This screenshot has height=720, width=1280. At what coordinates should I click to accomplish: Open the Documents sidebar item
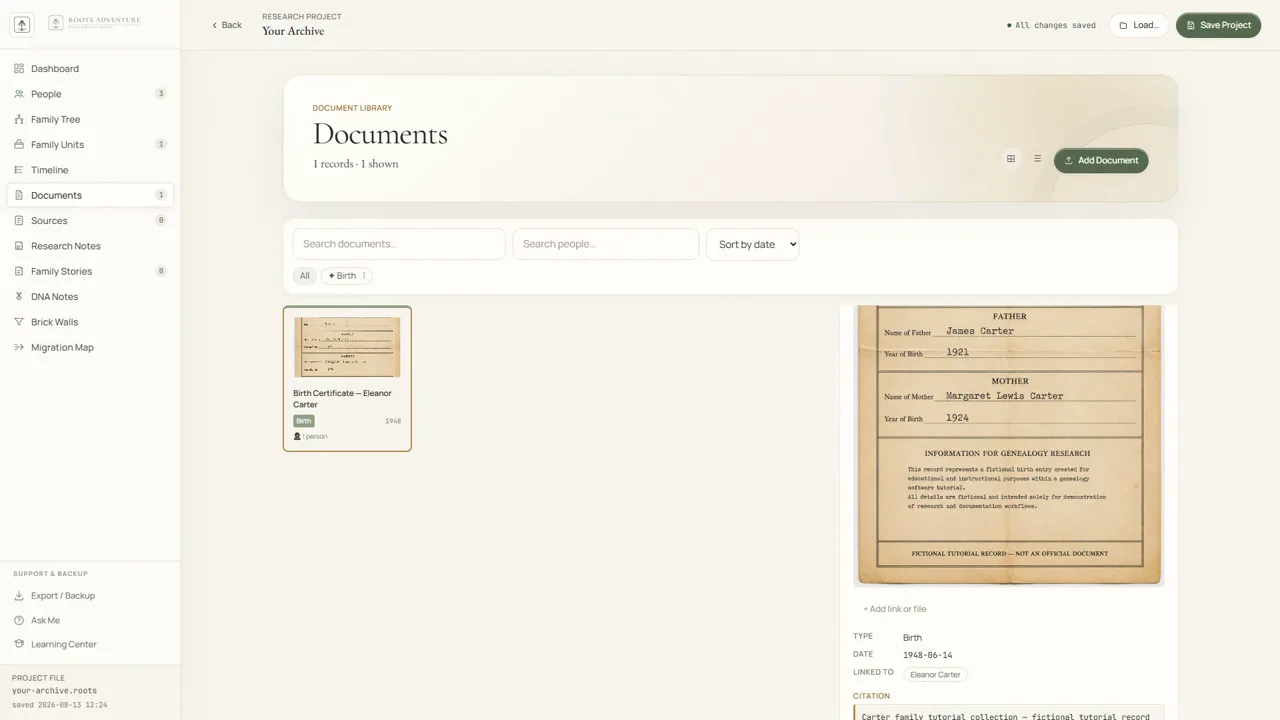[90, 195]
